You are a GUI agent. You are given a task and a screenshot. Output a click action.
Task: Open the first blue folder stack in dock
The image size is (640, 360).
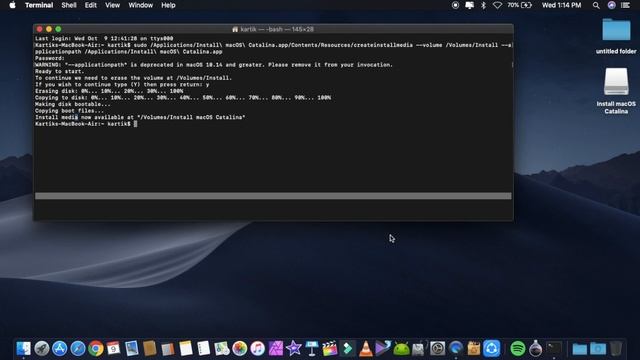click(x=579, y=349)
